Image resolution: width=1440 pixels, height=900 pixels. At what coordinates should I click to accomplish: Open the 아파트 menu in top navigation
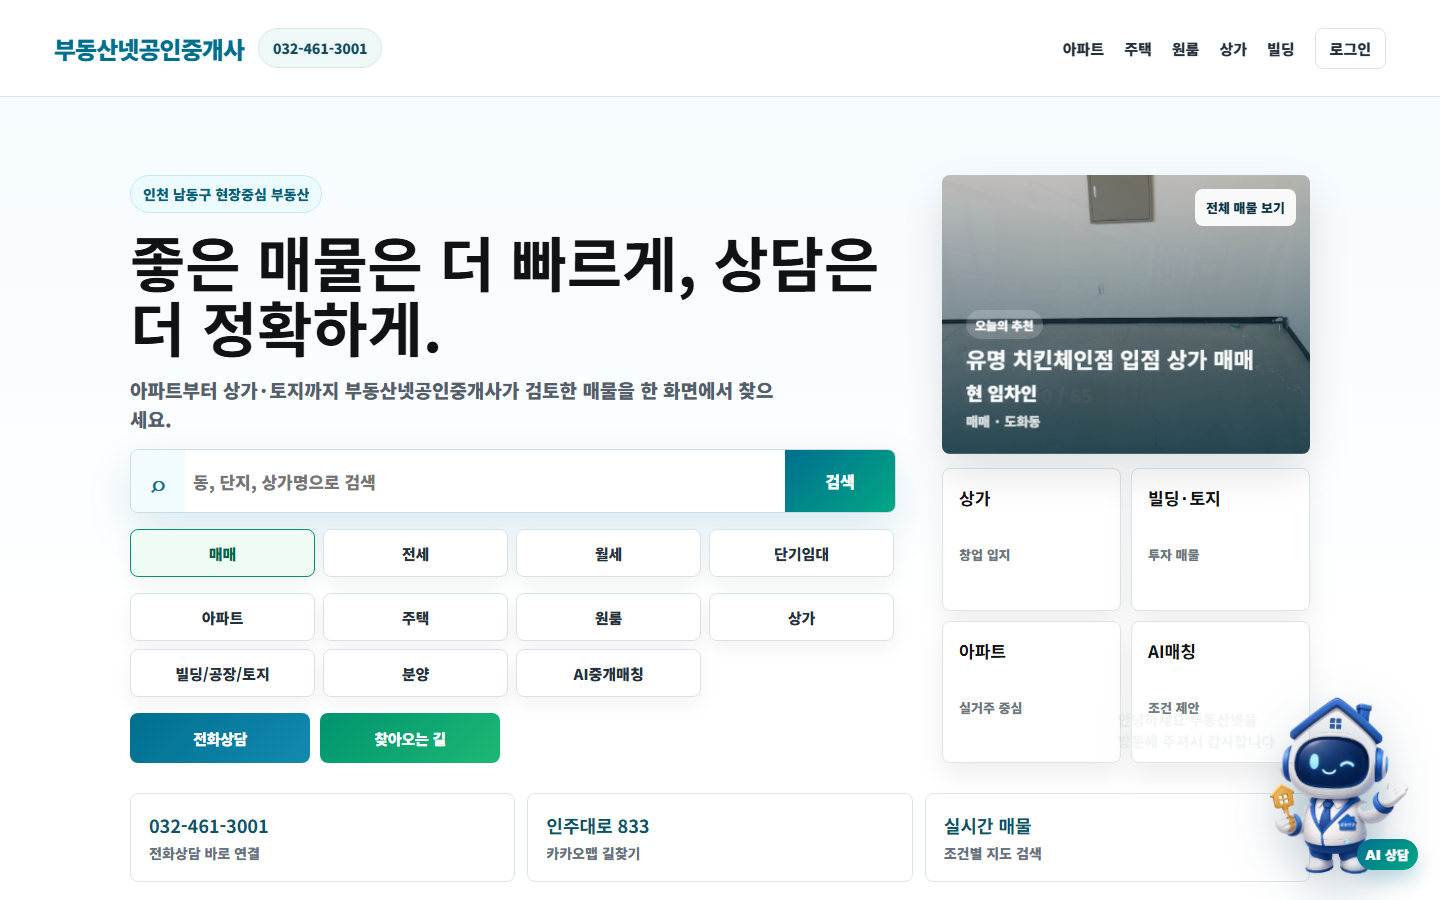coord(1083,49)
